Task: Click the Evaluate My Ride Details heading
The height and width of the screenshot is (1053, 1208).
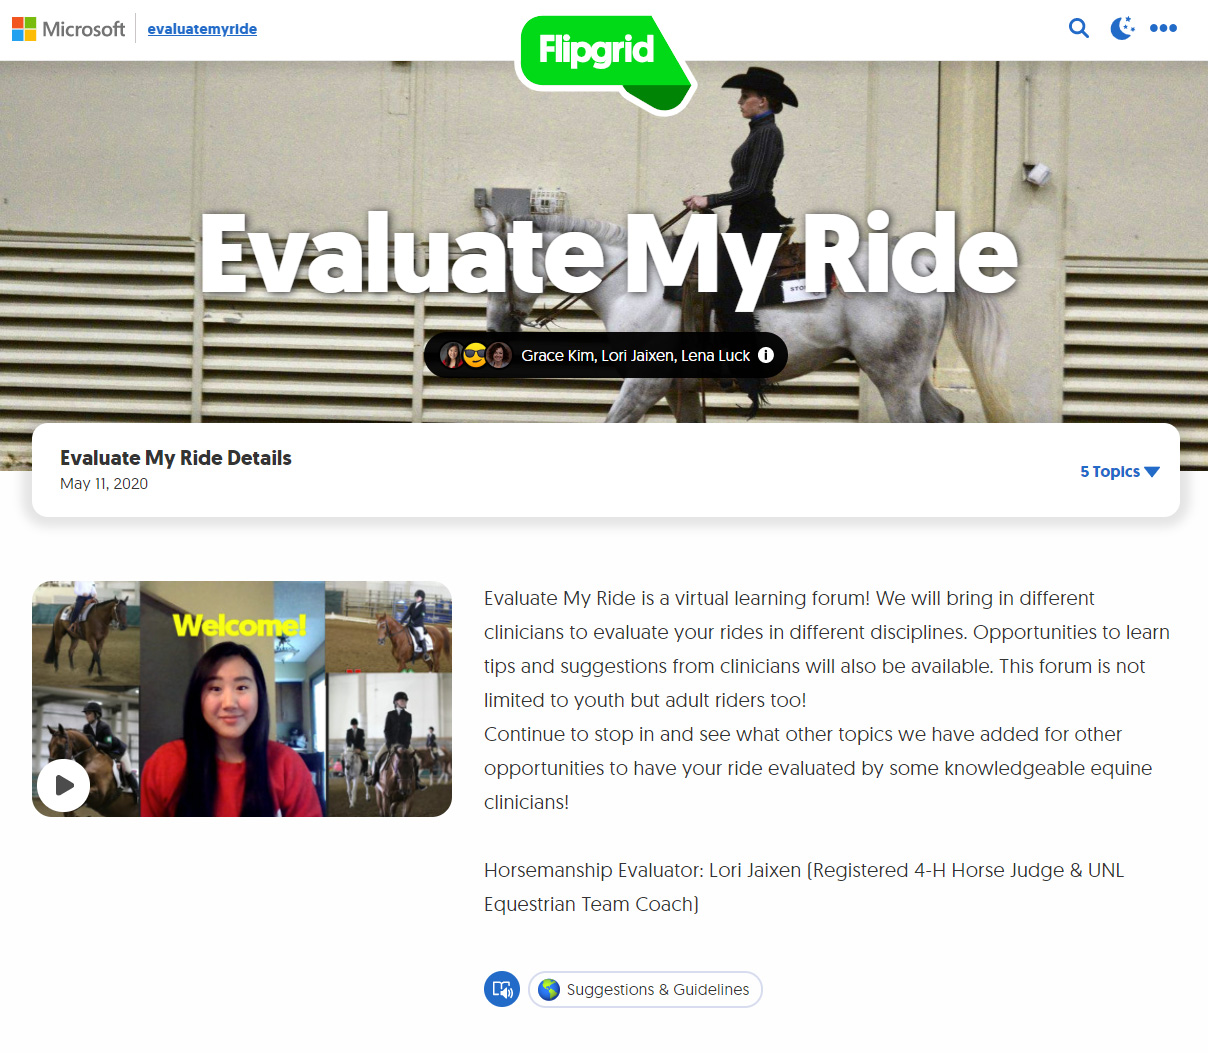Action: [x=176, y=458]
